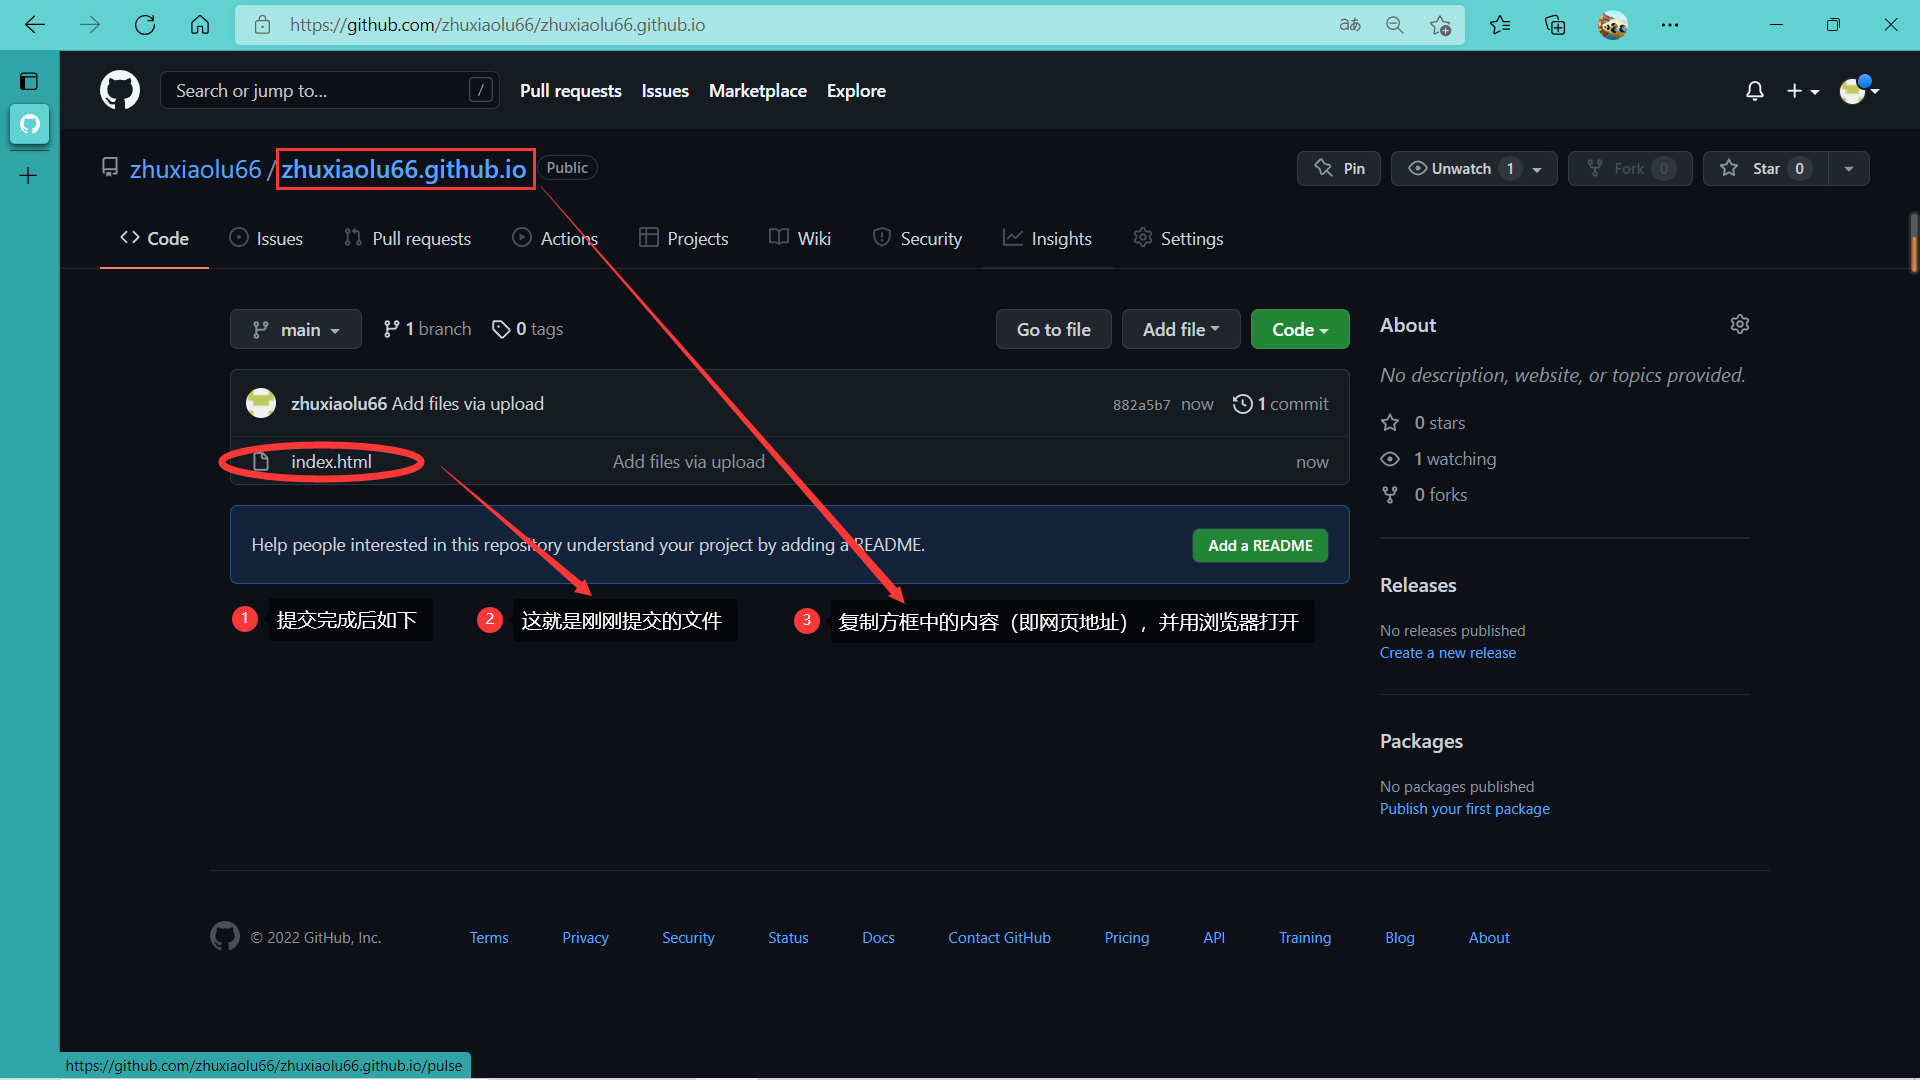Click footer GitHub logo
Image resolution: width=1920 pixels, height=1080 pixels.
point(225,937)
